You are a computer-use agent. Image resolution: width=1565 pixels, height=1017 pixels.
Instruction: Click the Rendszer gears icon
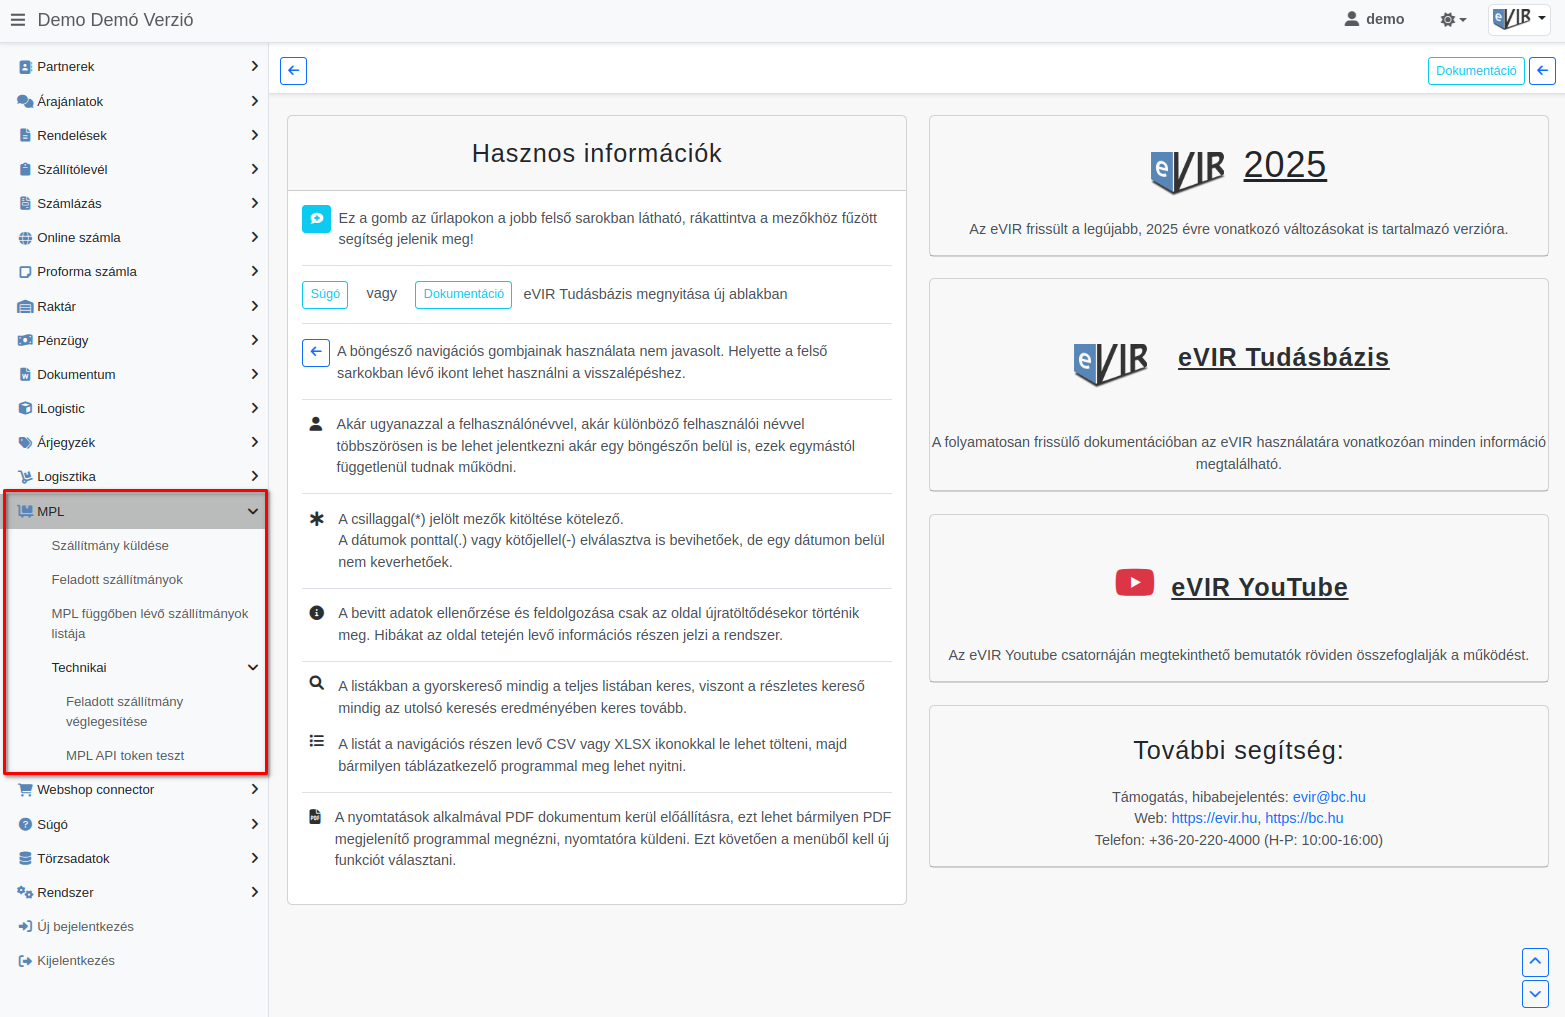click(25, 892)
